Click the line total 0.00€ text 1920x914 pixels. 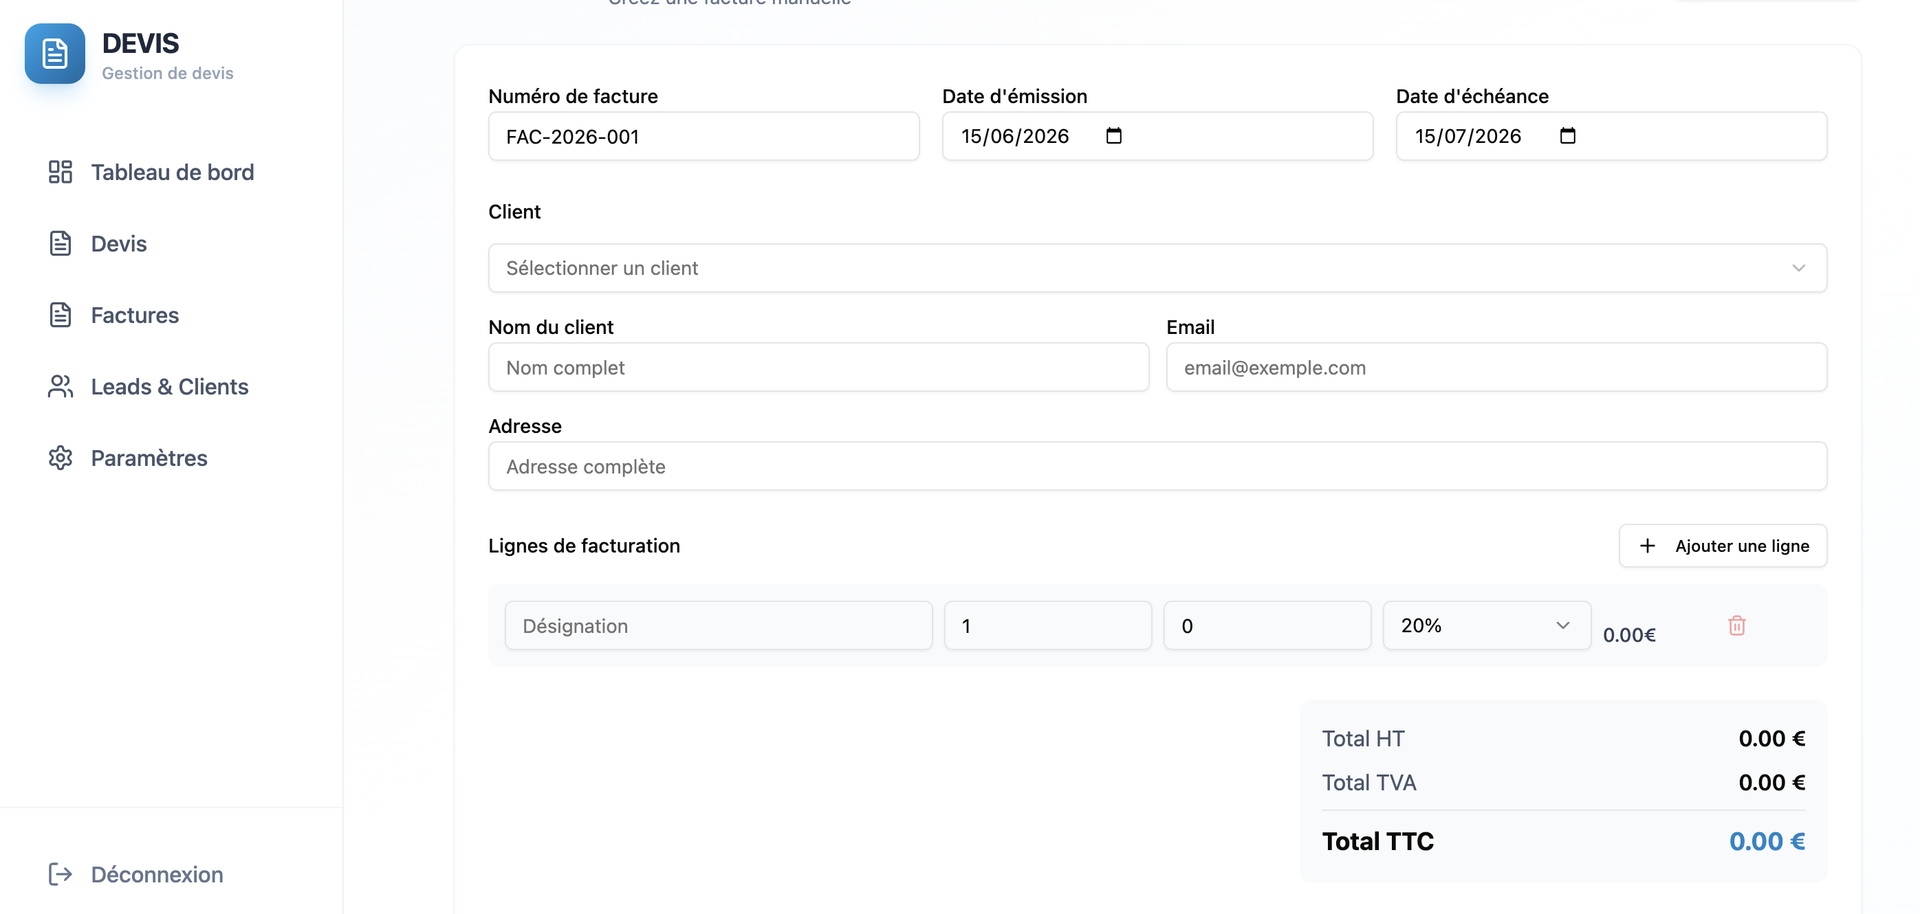[1629, 635]
